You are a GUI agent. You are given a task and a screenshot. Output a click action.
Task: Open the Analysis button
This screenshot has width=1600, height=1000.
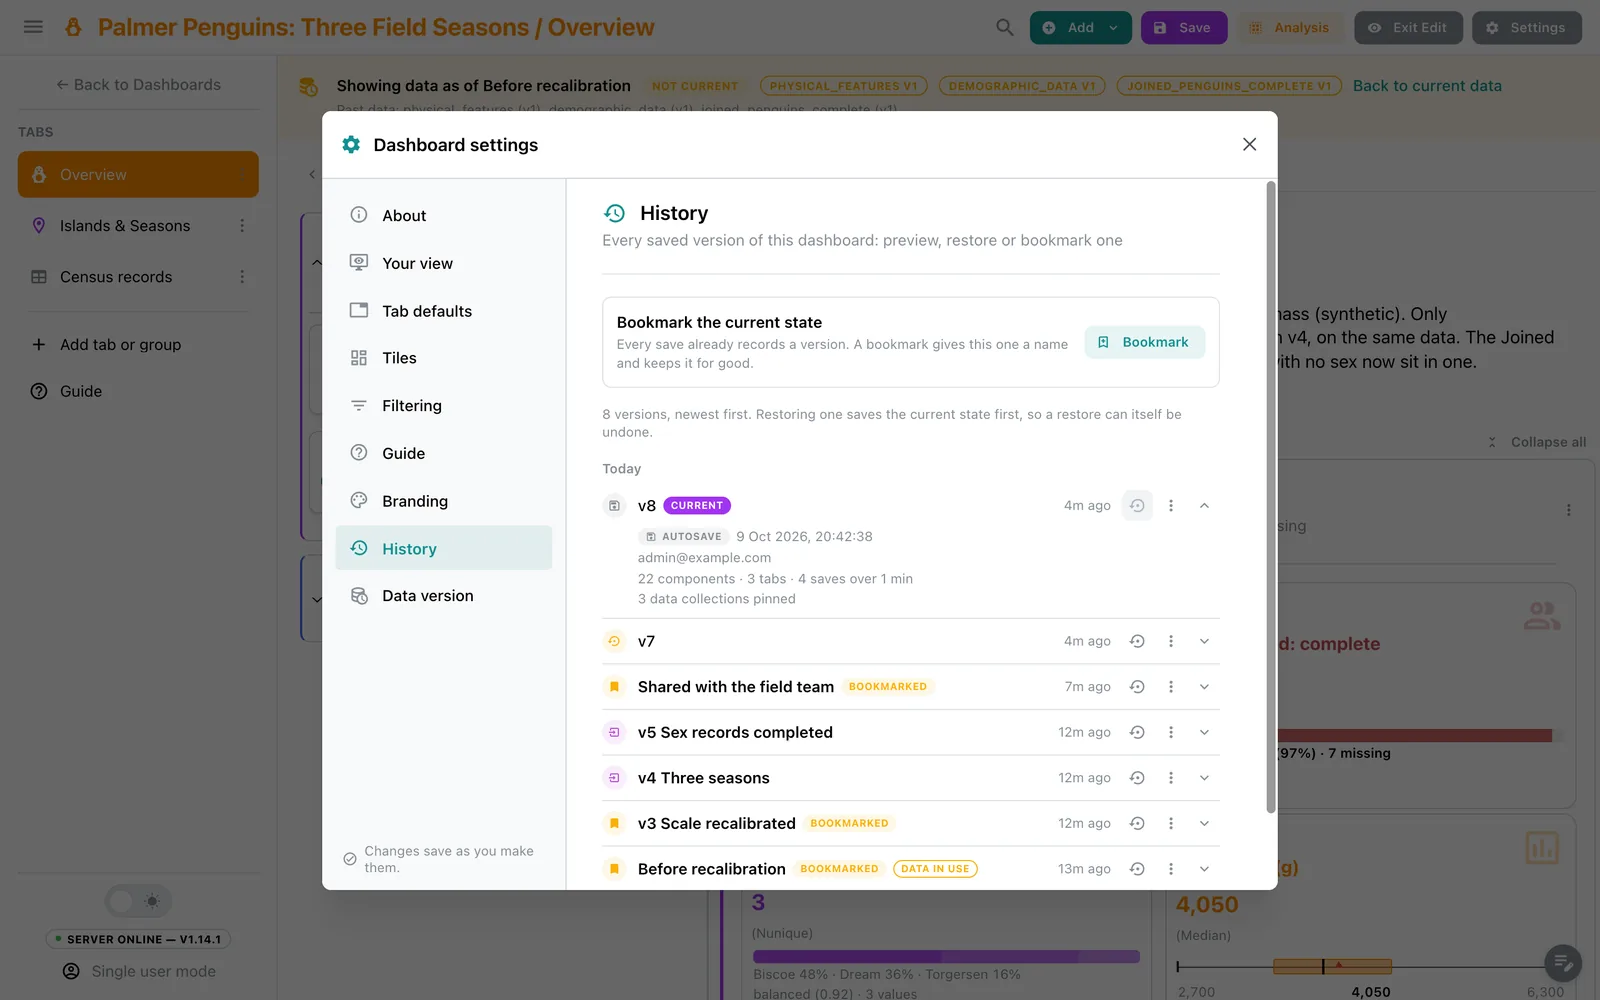pyautogui.click(x=1289, y=28)
